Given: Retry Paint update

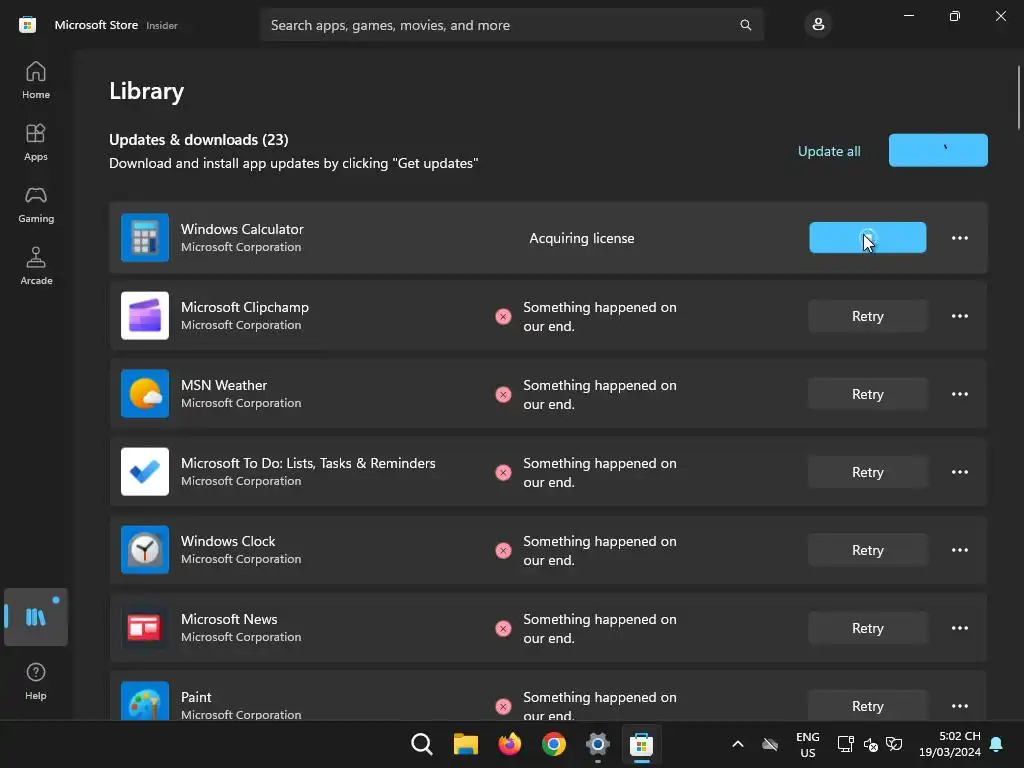Looking at the screenshot, I should 867,705.
